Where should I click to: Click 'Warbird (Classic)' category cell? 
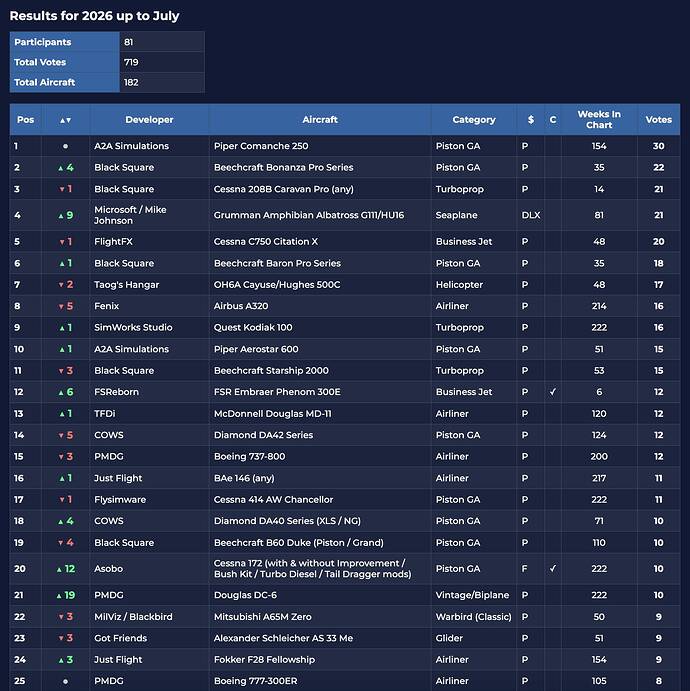[x=474, y=617]
